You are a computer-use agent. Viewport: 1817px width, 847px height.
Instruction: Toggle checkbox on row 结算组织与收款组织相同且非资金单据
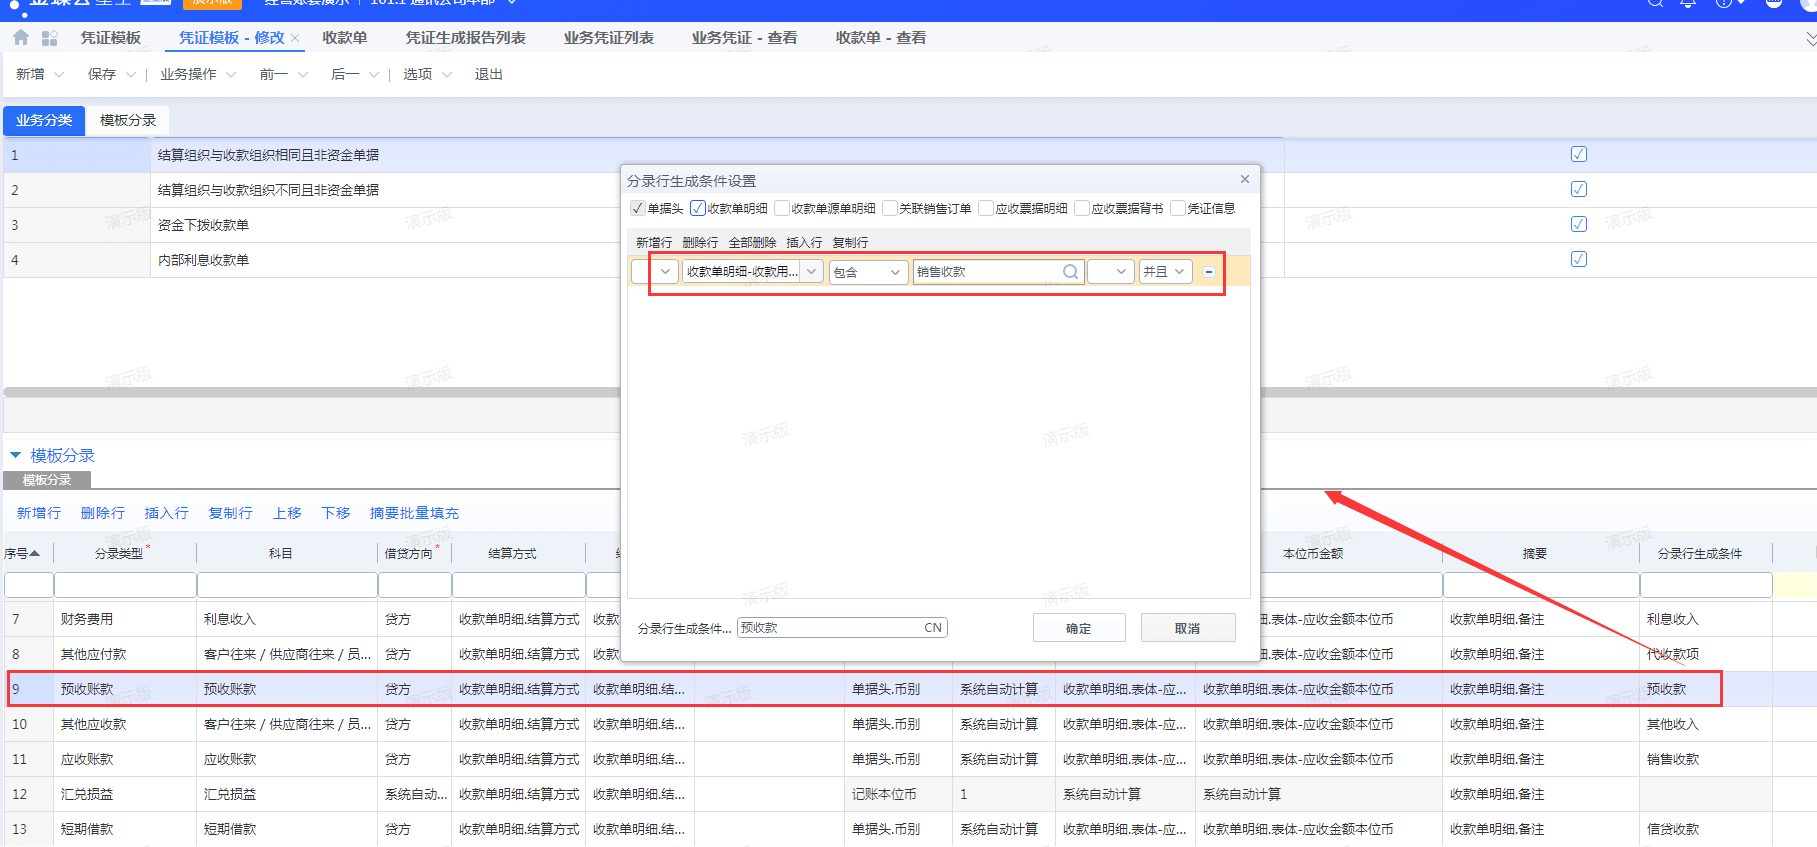1579,154
